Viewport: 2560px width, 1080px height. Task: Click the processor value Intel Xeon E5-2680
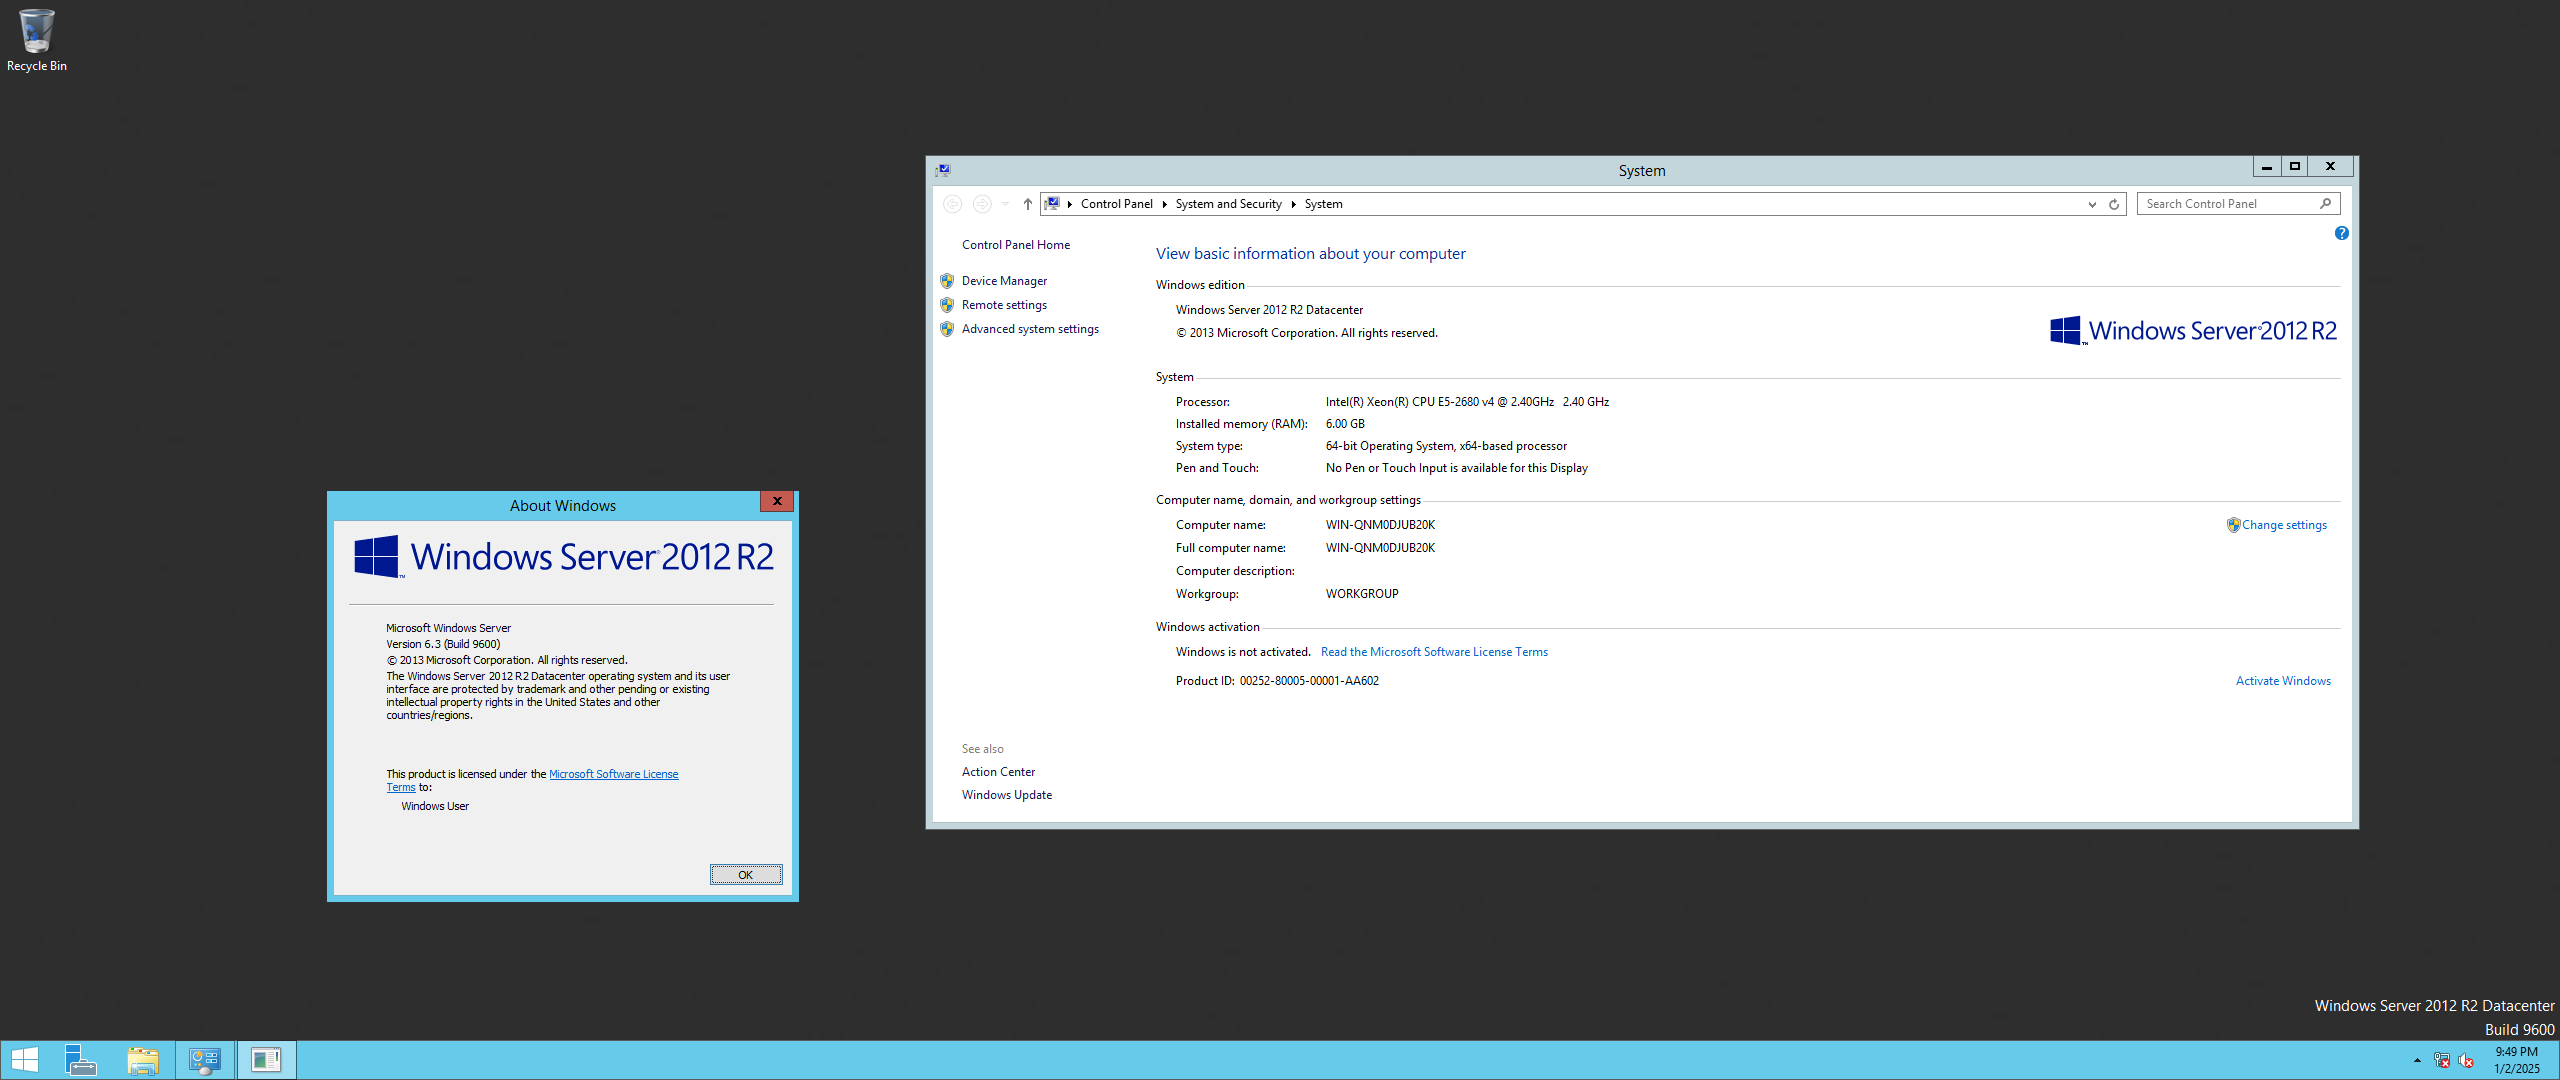1467,402
